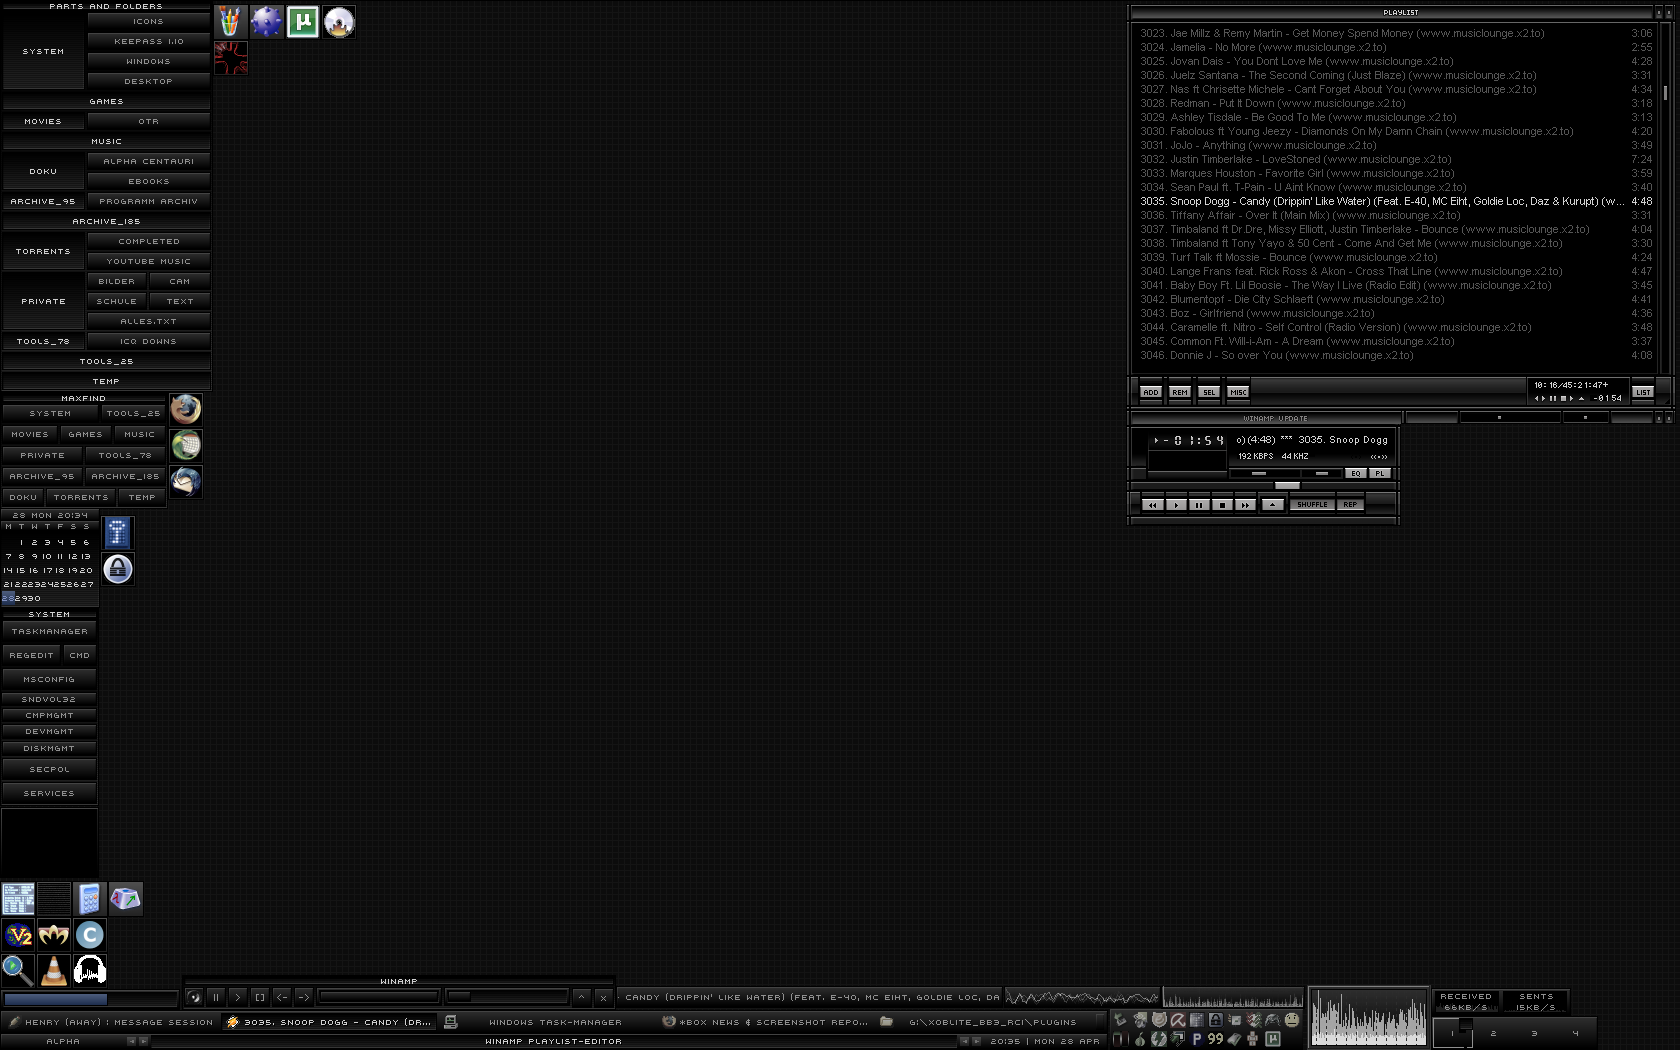
Task: Click the blue progress bar above the taskbar
Action: coord(90,998)
